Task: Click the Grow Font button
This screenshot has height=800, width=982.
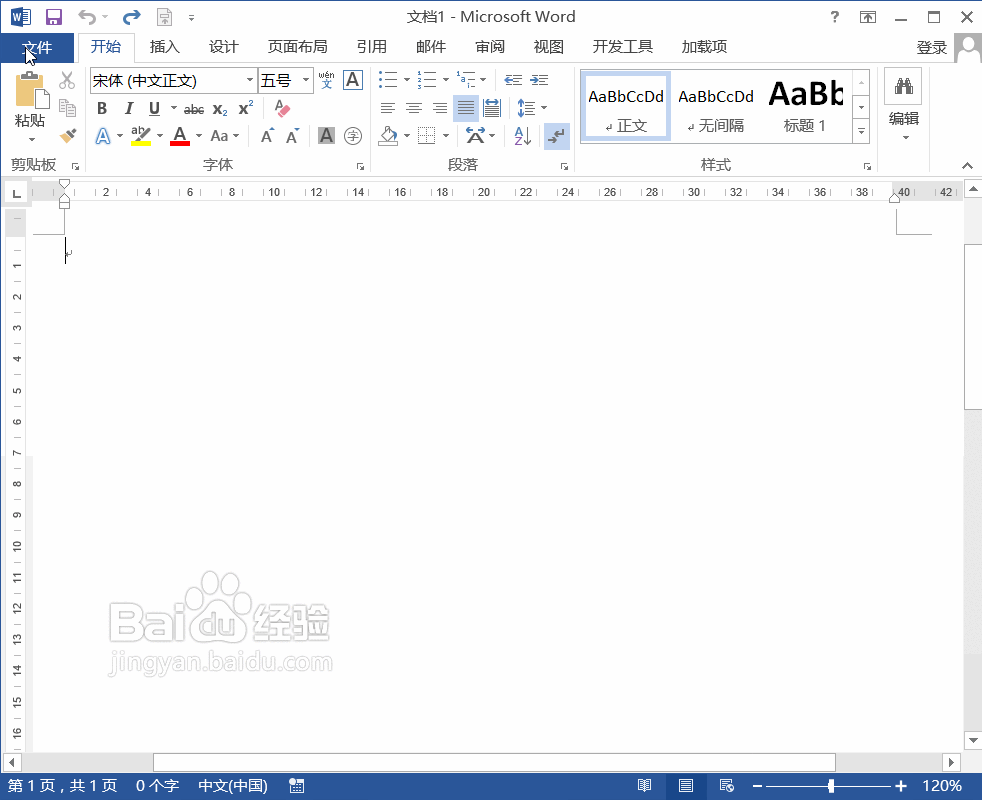Action: 267,136
